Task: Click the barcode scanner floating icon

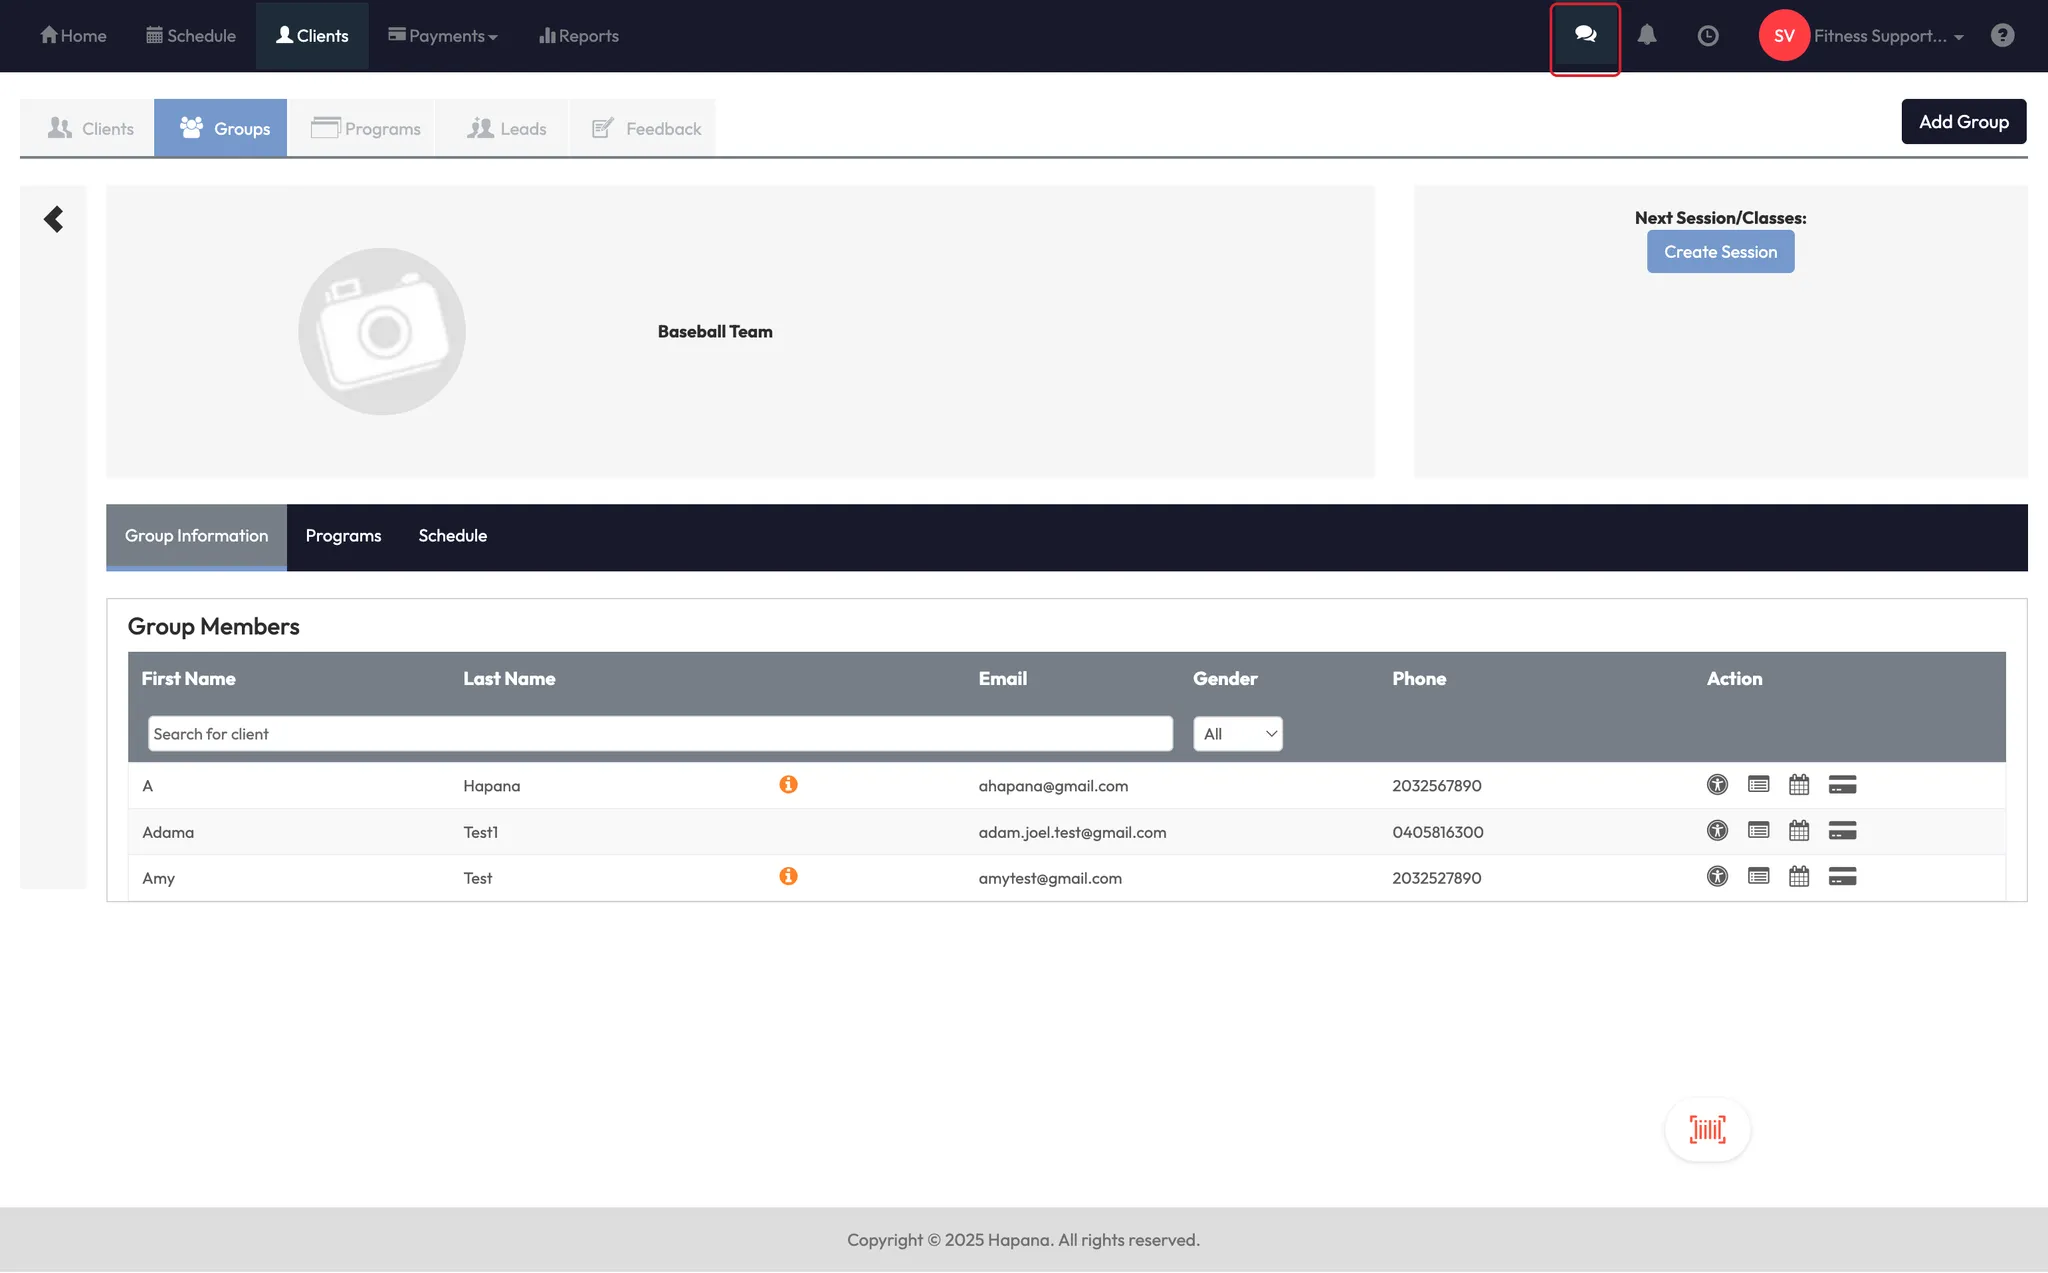Action: [1707, 1130]
